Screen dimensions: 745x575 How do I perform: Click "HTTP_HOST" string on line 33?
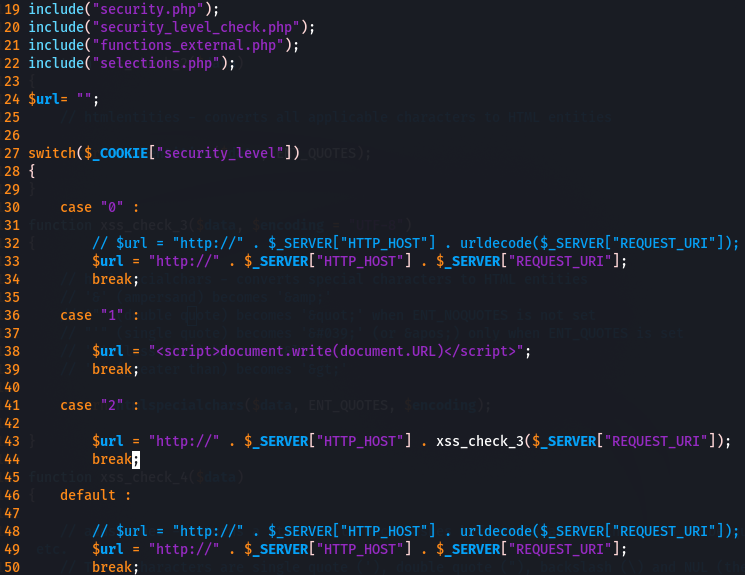pyautogui.click(x=360, y=261)
